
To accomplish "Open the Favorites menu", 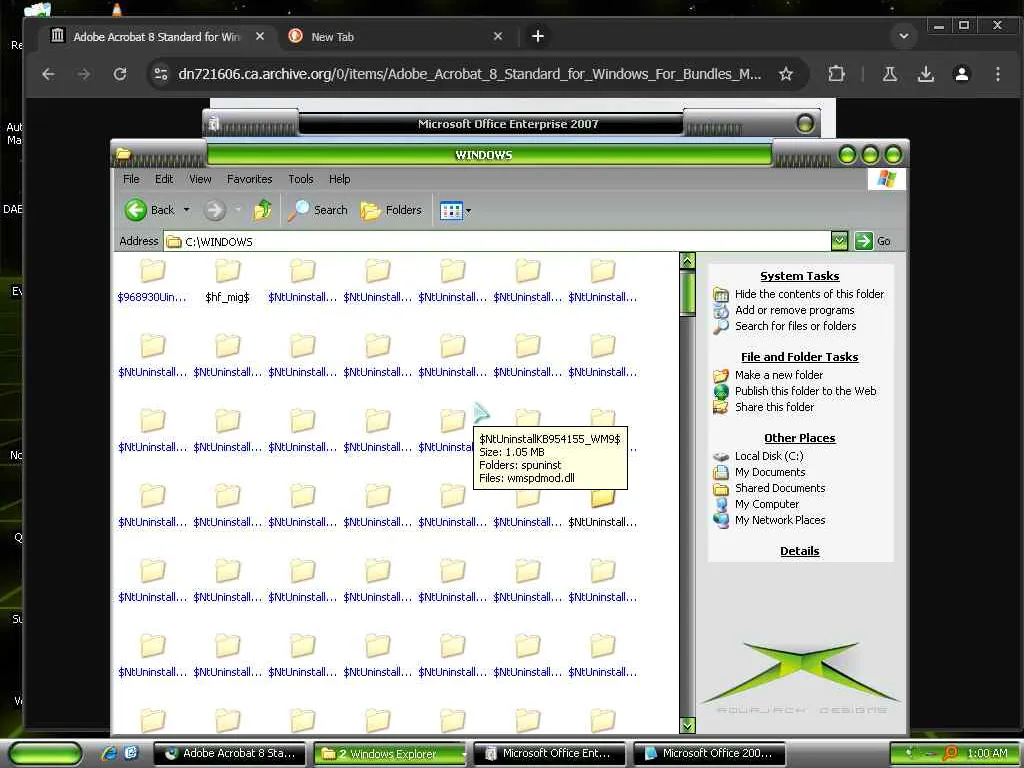I will (x=249, y=179).
